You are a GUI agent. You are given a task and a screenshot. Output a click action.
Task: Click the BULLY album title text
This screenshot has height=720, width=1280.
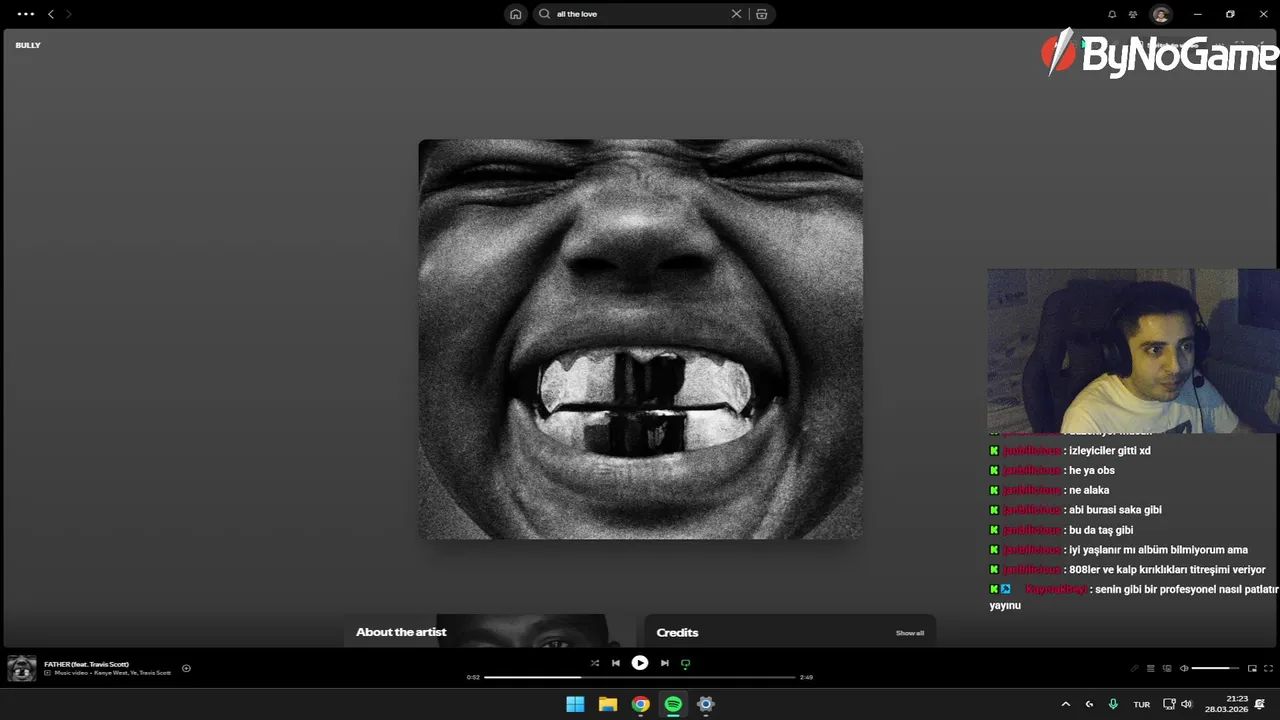click(28, 45)
